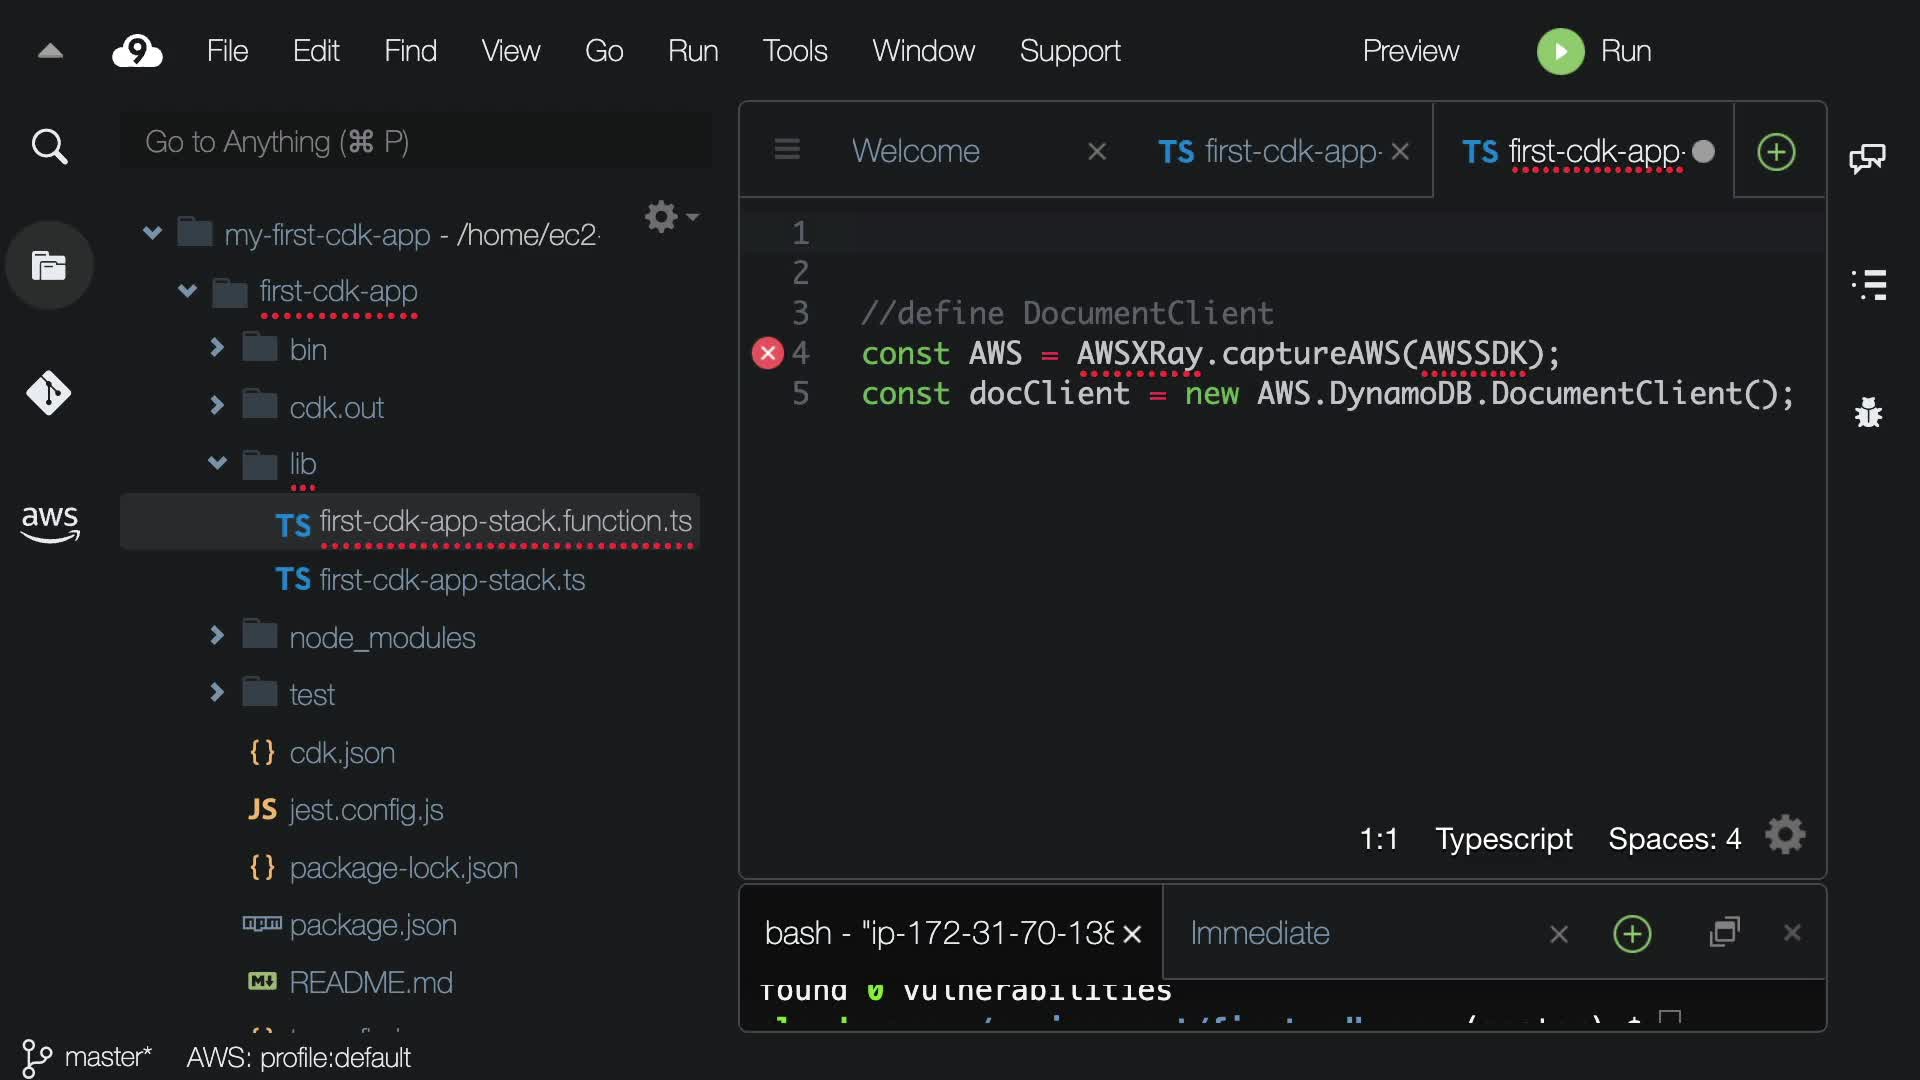Collapse the lib folder
1920x1080 pixels.
coord(216,463)
